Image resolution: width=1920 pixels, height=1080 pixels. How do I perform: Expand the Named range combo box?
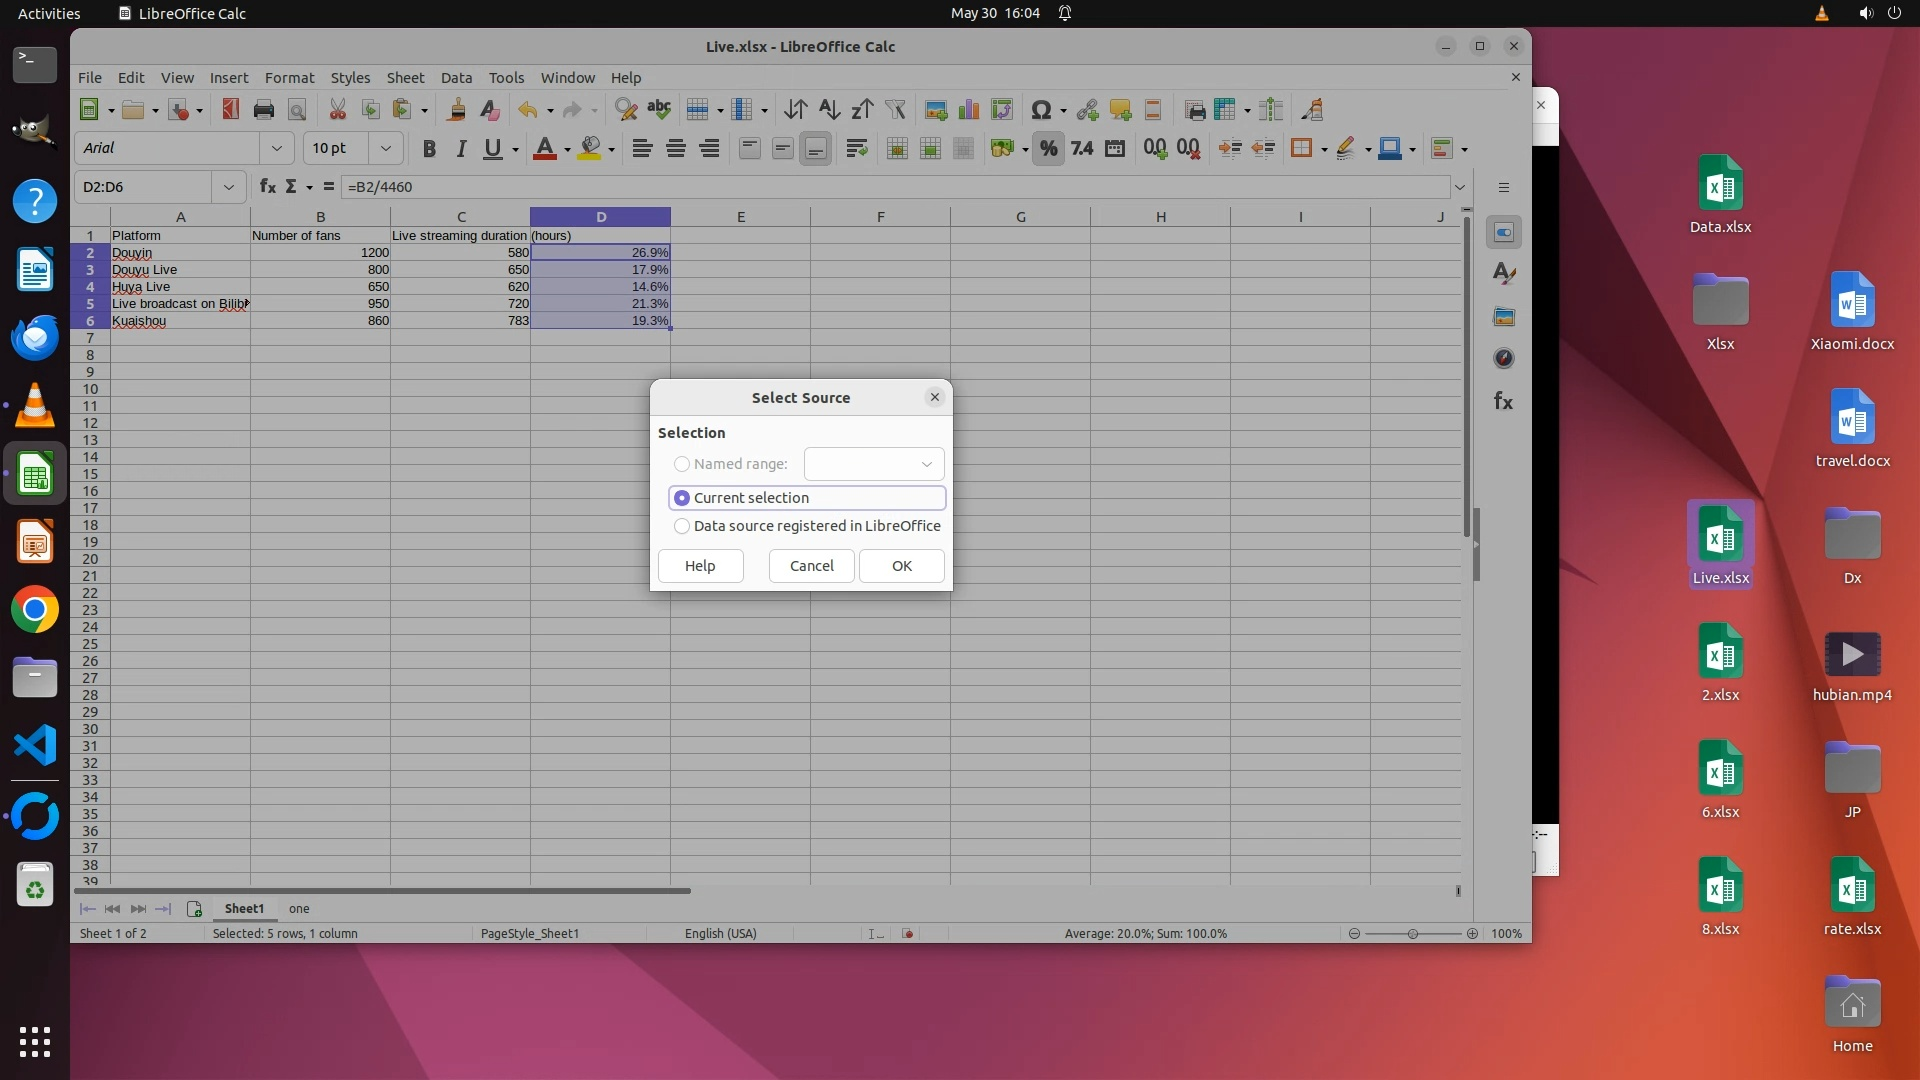click(926, 464)
